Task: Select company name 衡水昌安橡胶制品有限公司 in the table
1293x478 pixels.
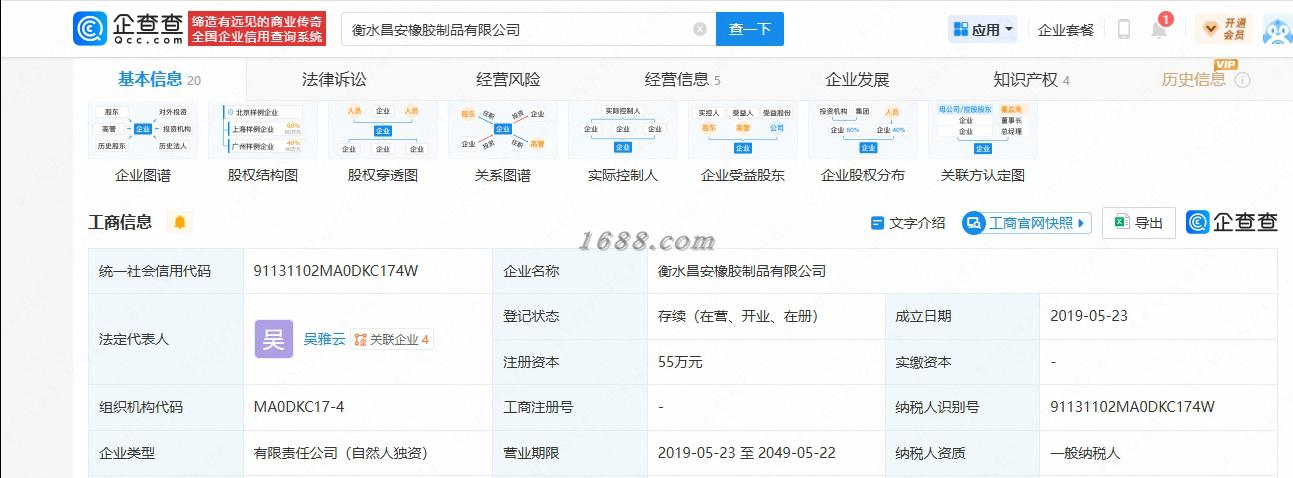Action: point(742,271)
